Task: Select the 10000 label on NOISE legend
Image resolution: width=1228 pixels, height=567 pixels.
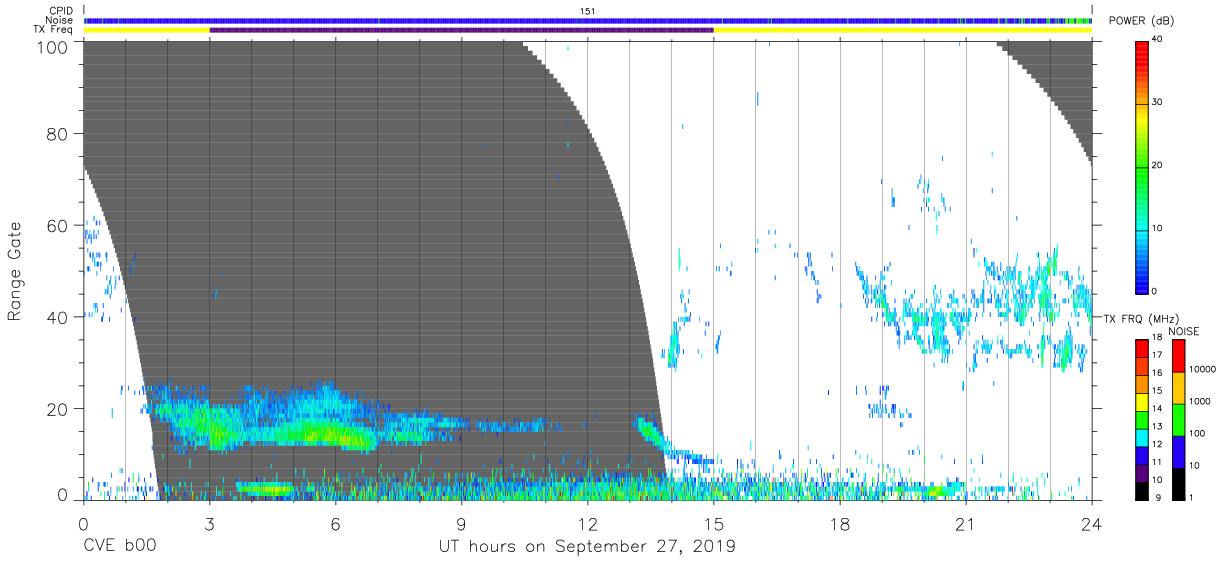Action: (1202, 369)
